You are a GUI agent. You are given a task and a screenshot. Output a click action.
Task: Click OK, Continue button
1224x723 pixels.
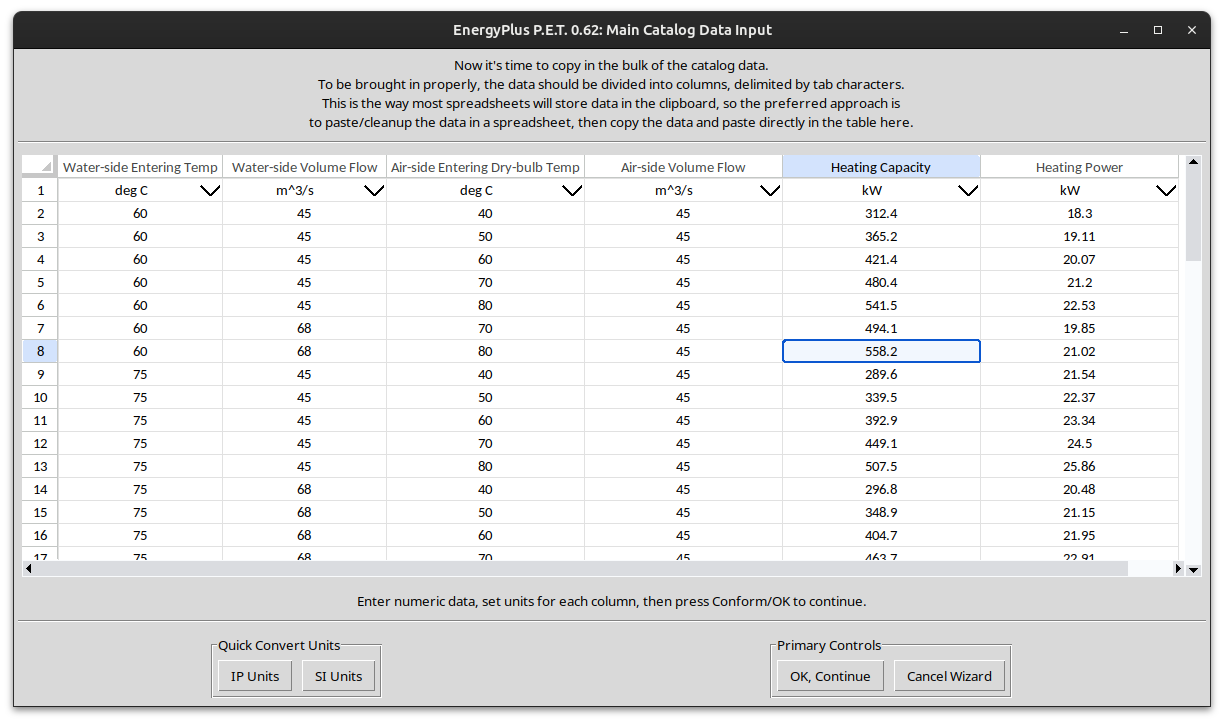(830, 676)
